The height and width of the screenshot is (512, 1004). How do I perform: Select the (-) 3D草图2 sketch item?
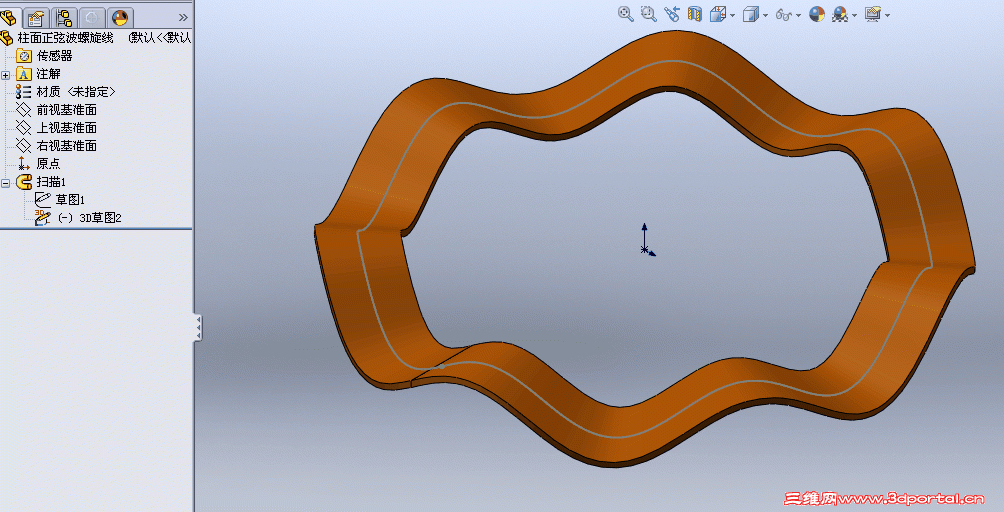[x=89, y=218]
